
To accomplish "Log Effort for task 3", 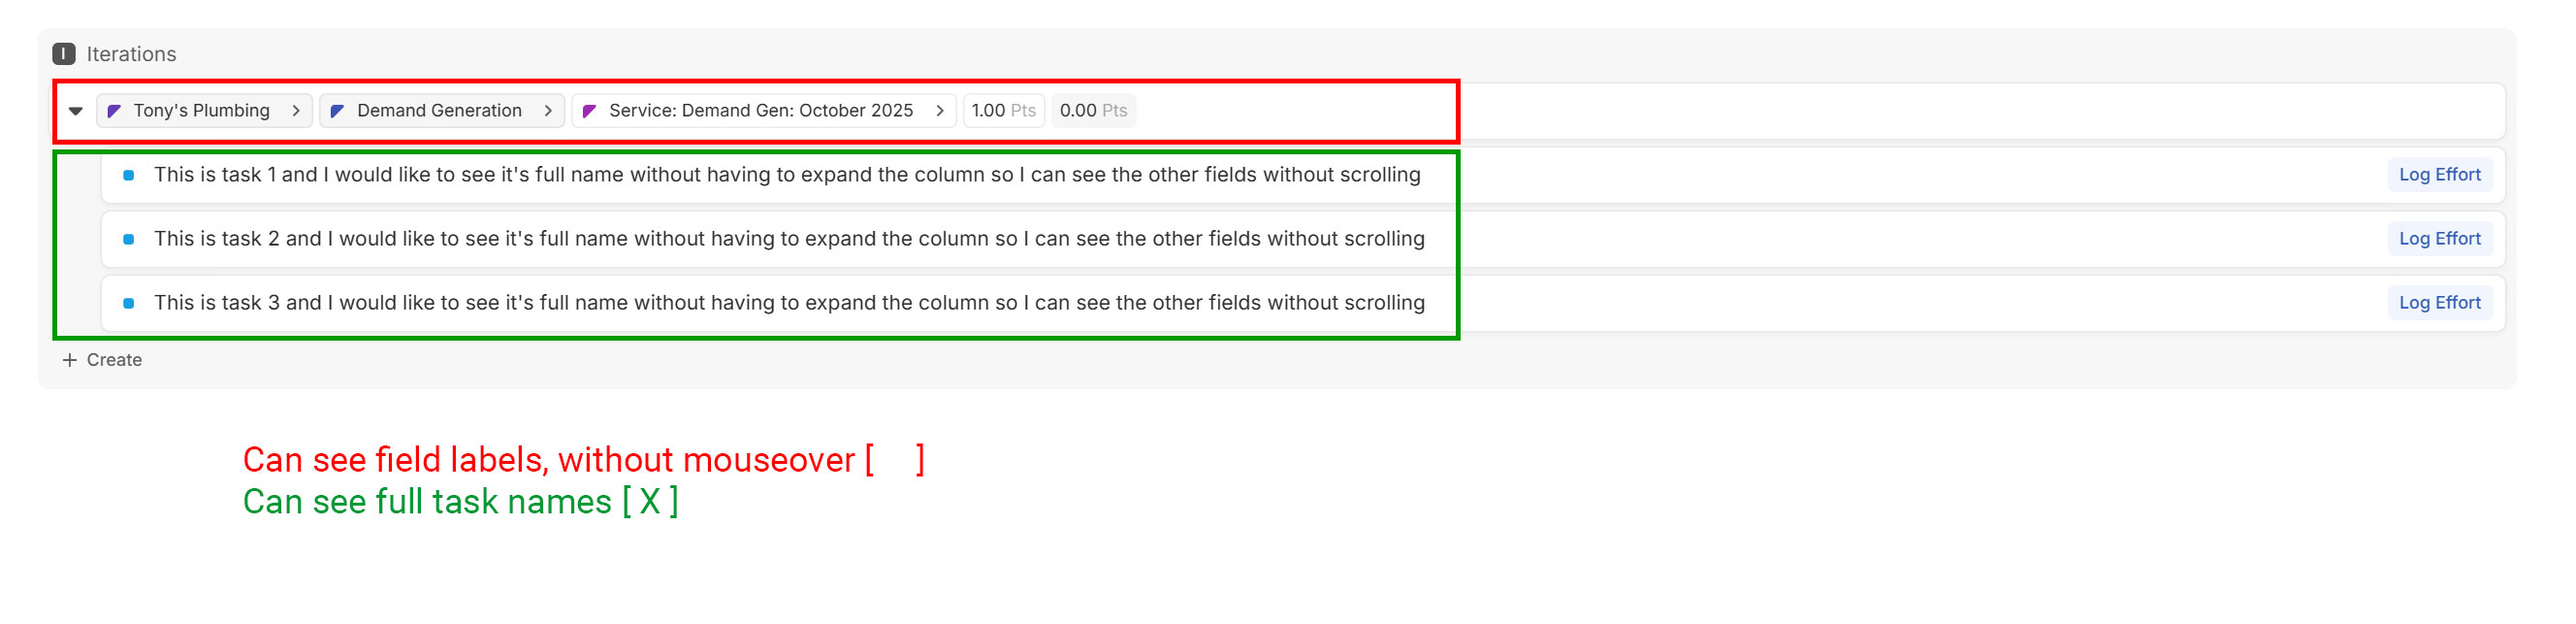I will pyautogui.click(x=2439, y=303).
